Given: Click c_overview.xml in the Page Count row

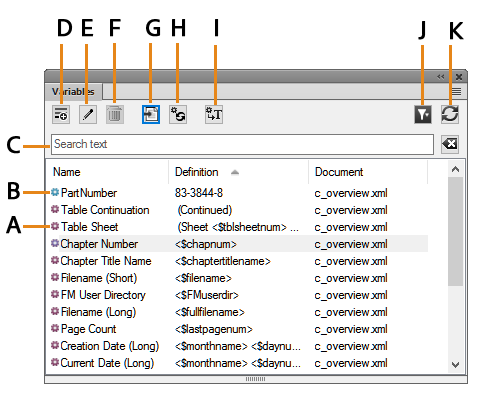Looking at the screenshot, I should (351, 329).
